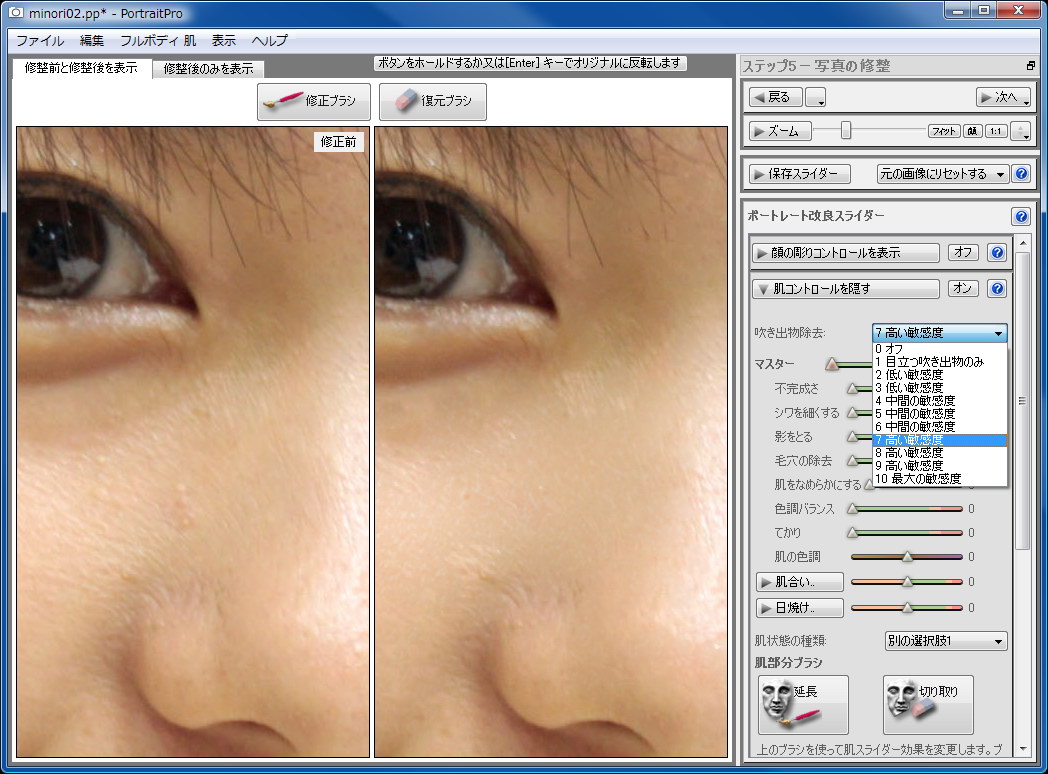
Task: Open the 保存スライダー menu
Action: click(799, 174)
